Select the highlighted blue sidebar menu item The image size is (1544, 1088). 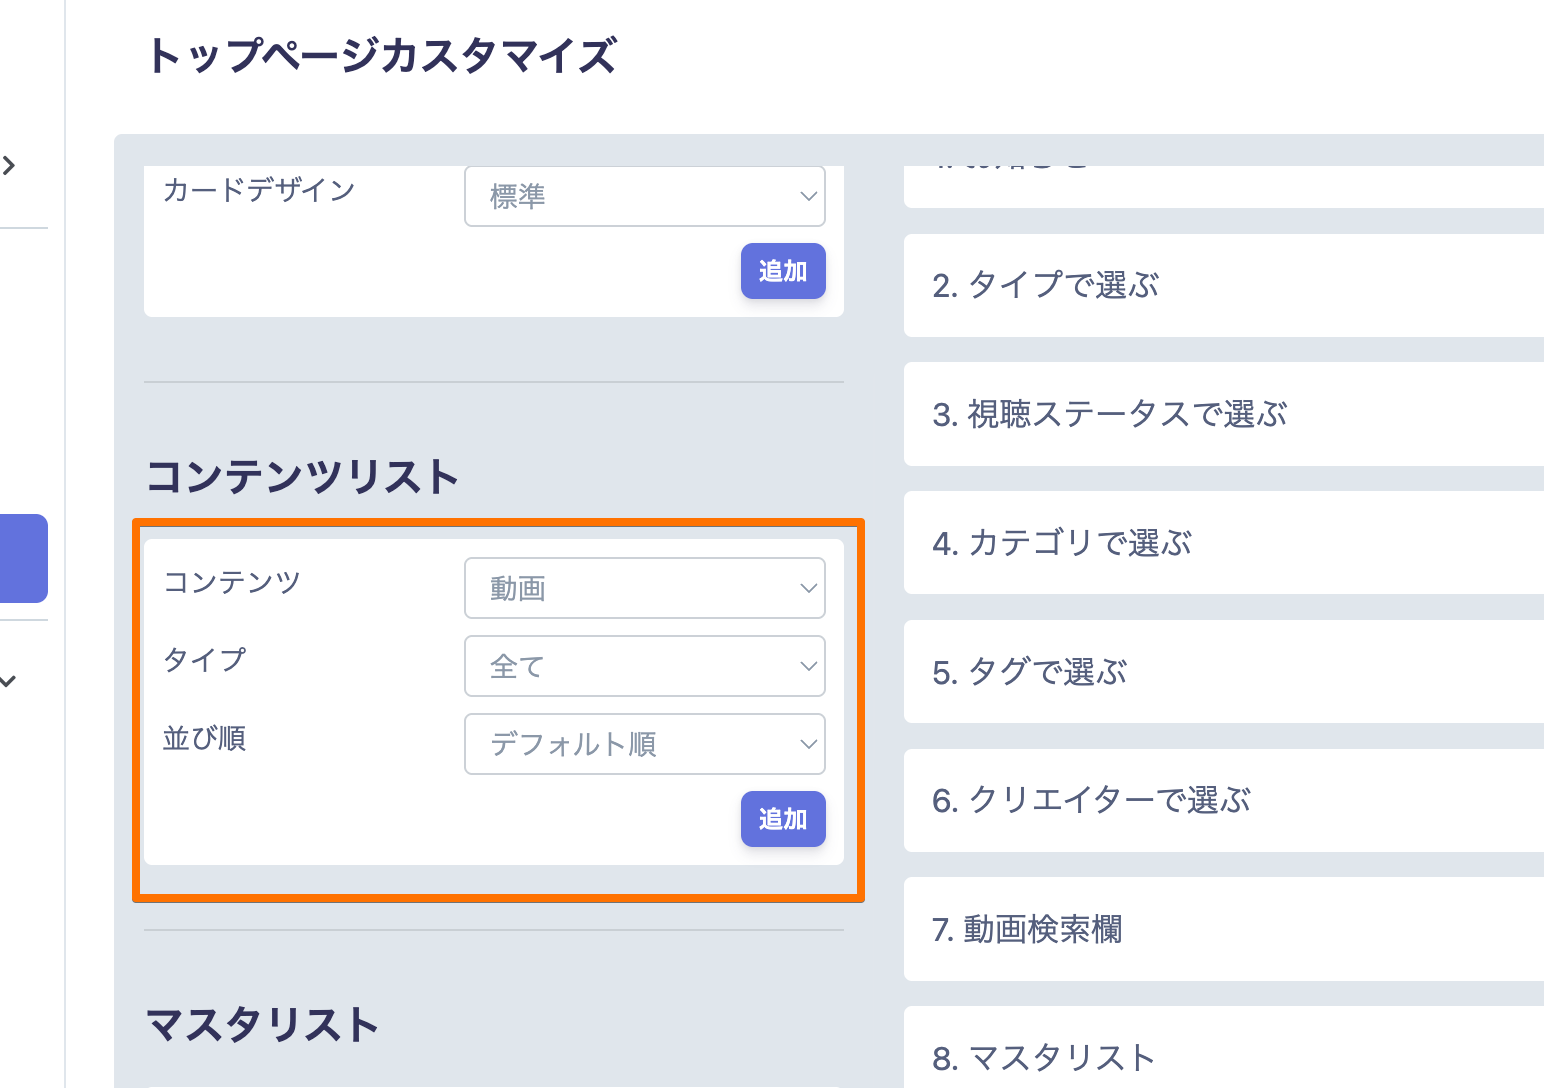coord(23,558)
